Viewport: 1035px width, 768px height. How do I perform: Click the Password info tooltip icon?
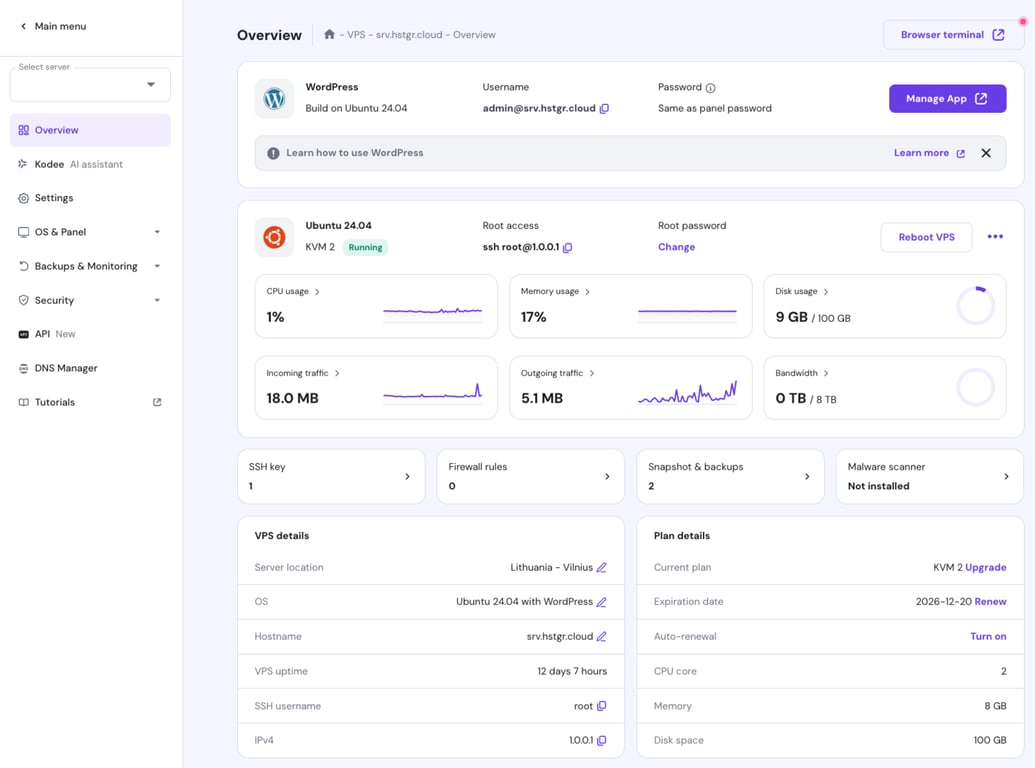click(x=712, y=86)
